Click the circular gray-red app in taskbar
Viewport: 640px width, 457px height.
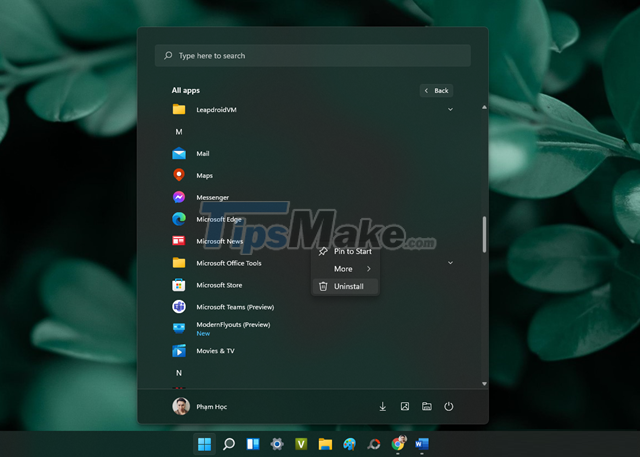[373, 444]
